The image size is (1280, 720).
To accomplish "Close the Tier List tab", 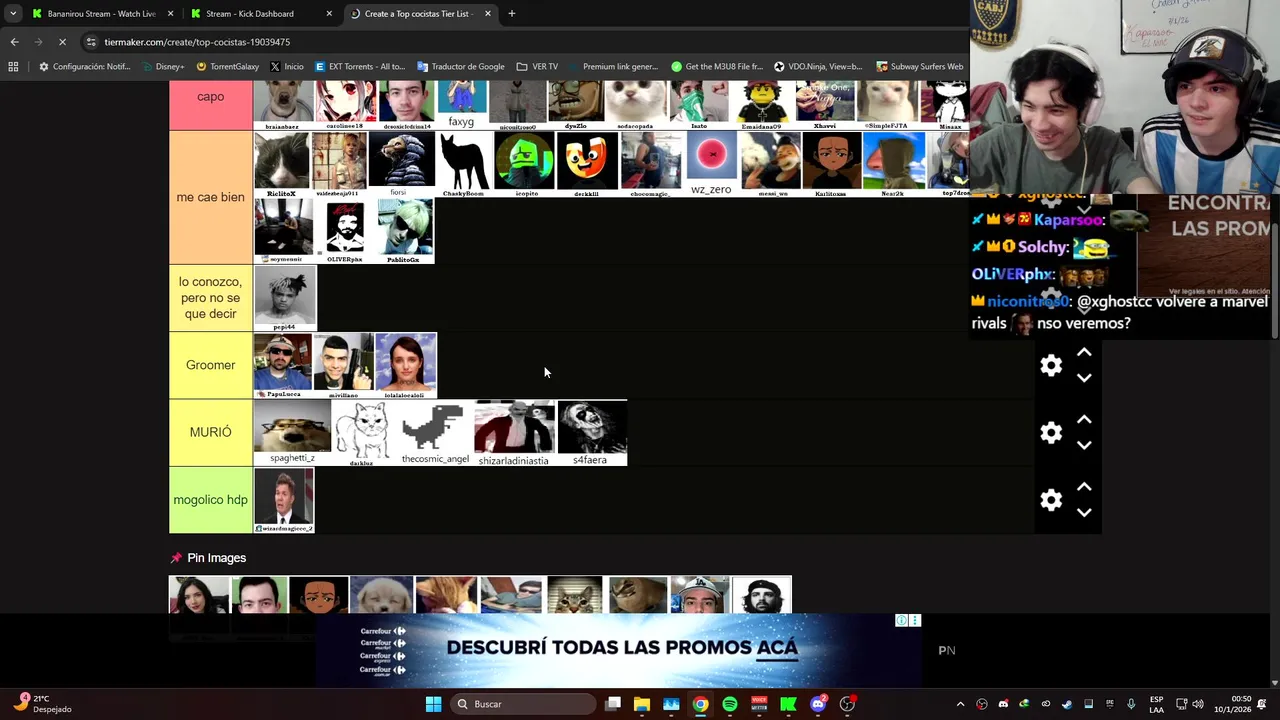I will click(488, 14).
